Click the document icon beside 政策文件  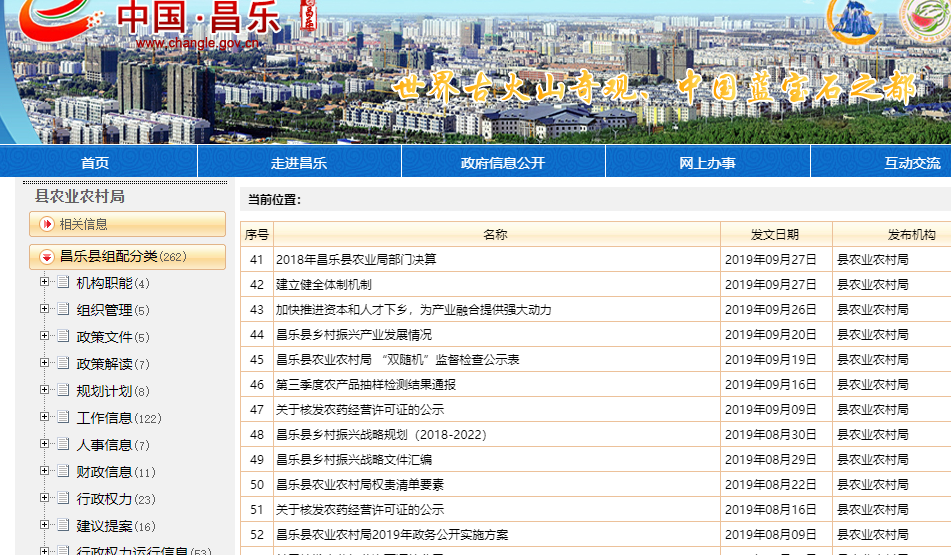[x=64, y=337]
